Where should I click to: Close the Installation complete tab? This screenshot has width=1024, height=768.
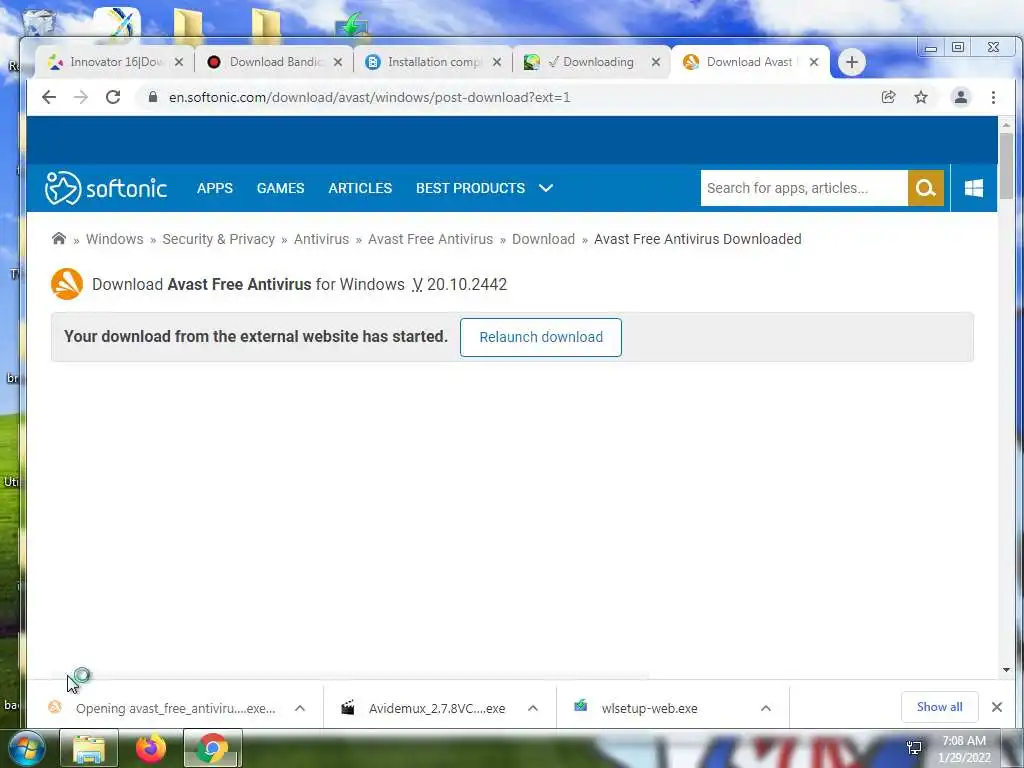[x=497, y=62]
